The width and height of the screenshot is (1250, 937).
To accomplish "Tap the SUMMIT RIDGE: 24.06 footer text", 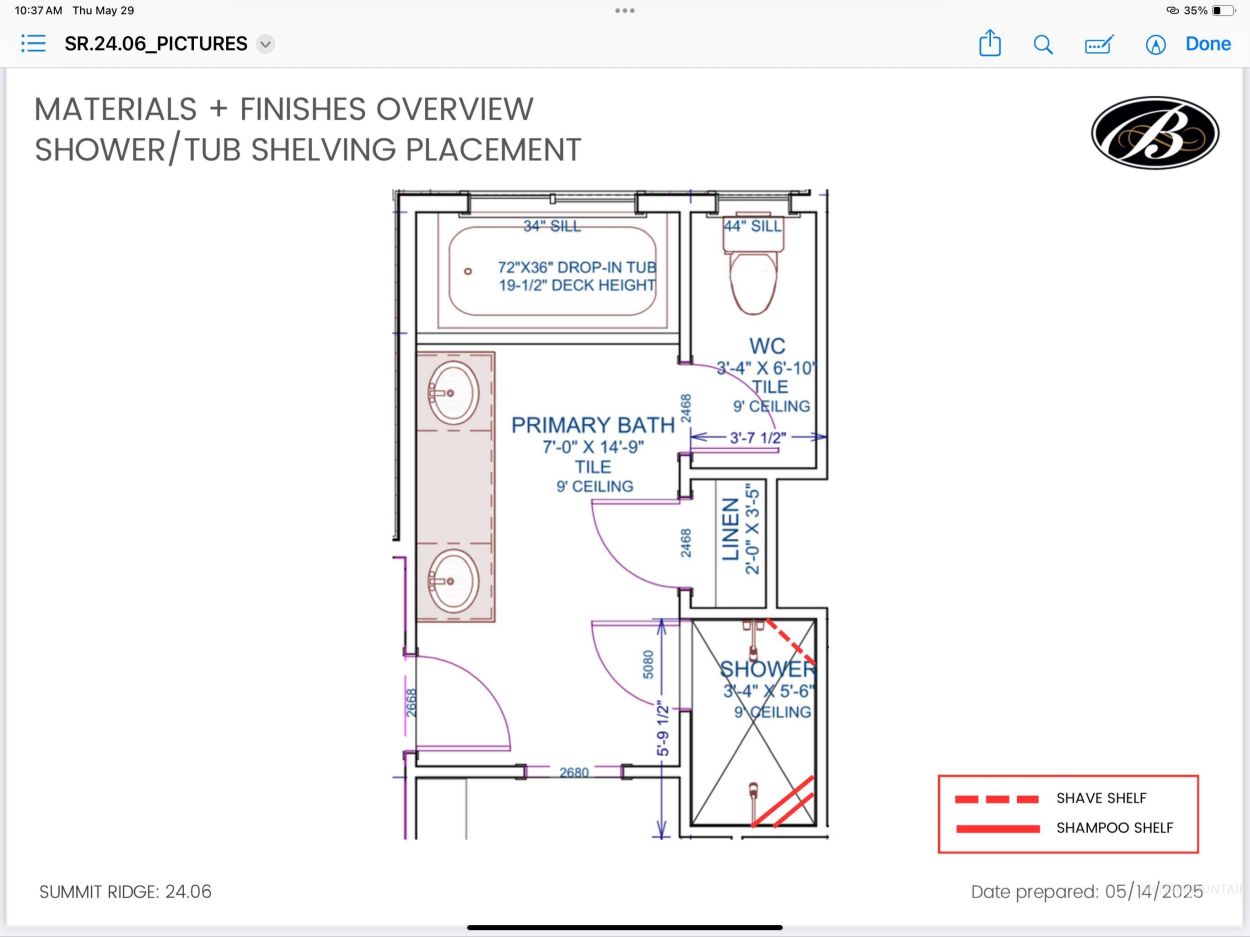I will point(126,892).
